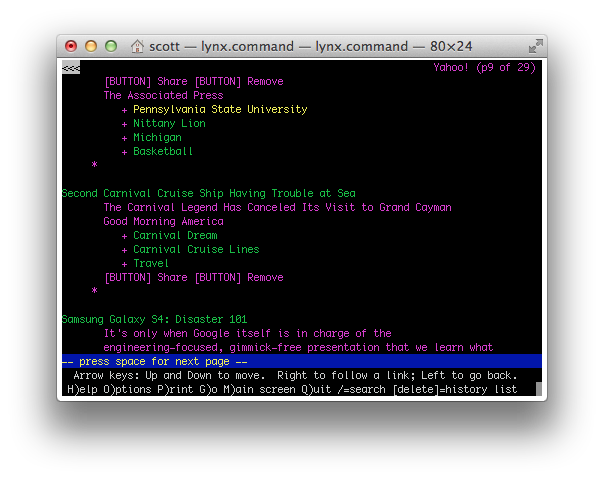604x480 pixels.
Task: Click P)rint in the bottom command line
Action: [x=175, y=389]
